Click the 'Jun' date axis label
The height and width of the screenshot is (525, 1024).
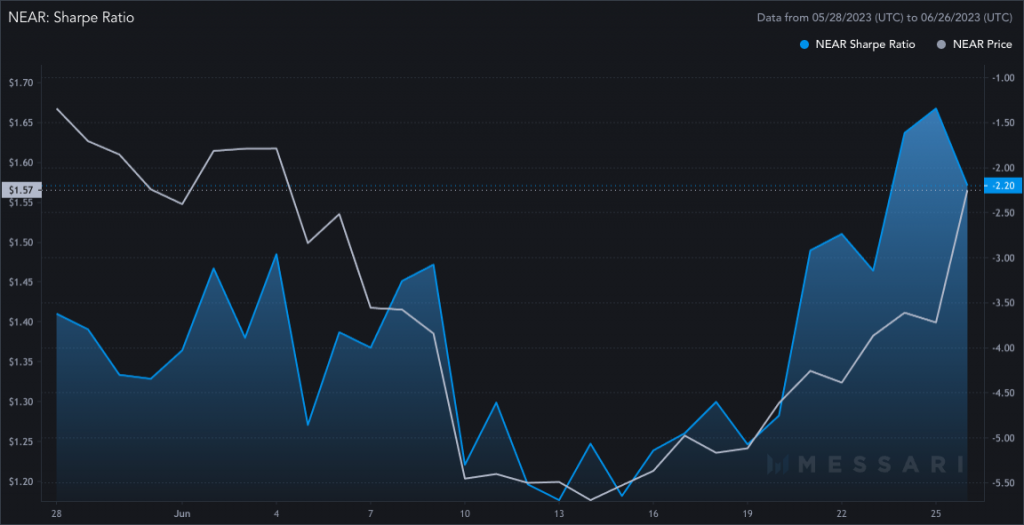click(x=182, y=513)
